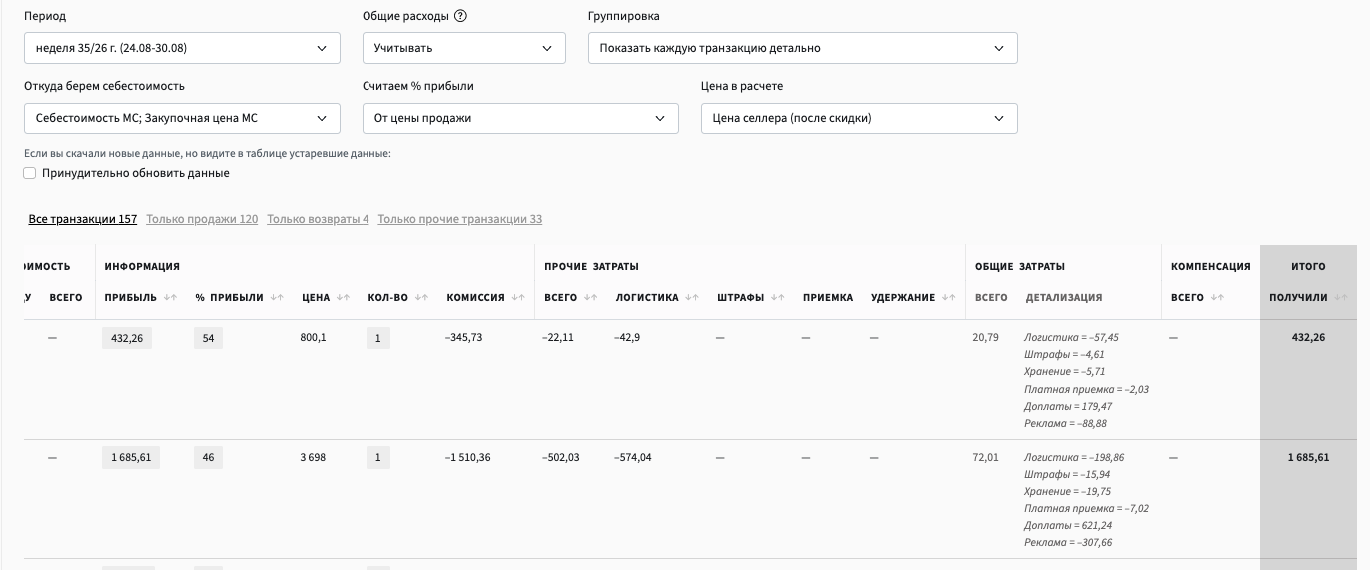
Task: Open the Общие расходы Учитывать dropdown
Action: pos(464,48)
